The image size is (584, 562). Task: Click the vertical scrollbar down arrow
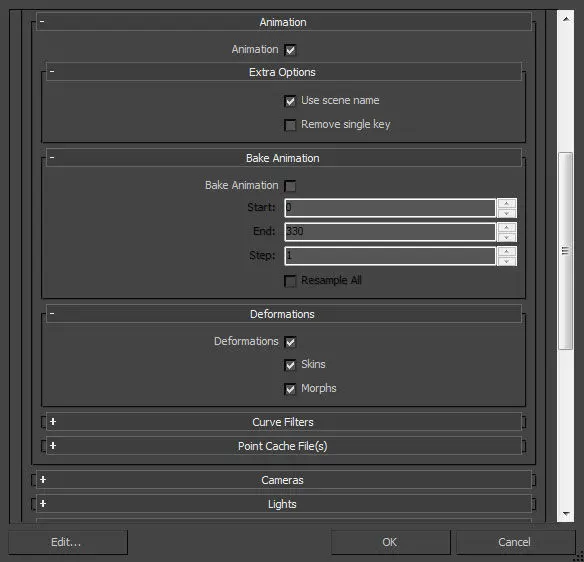[566, 514]
